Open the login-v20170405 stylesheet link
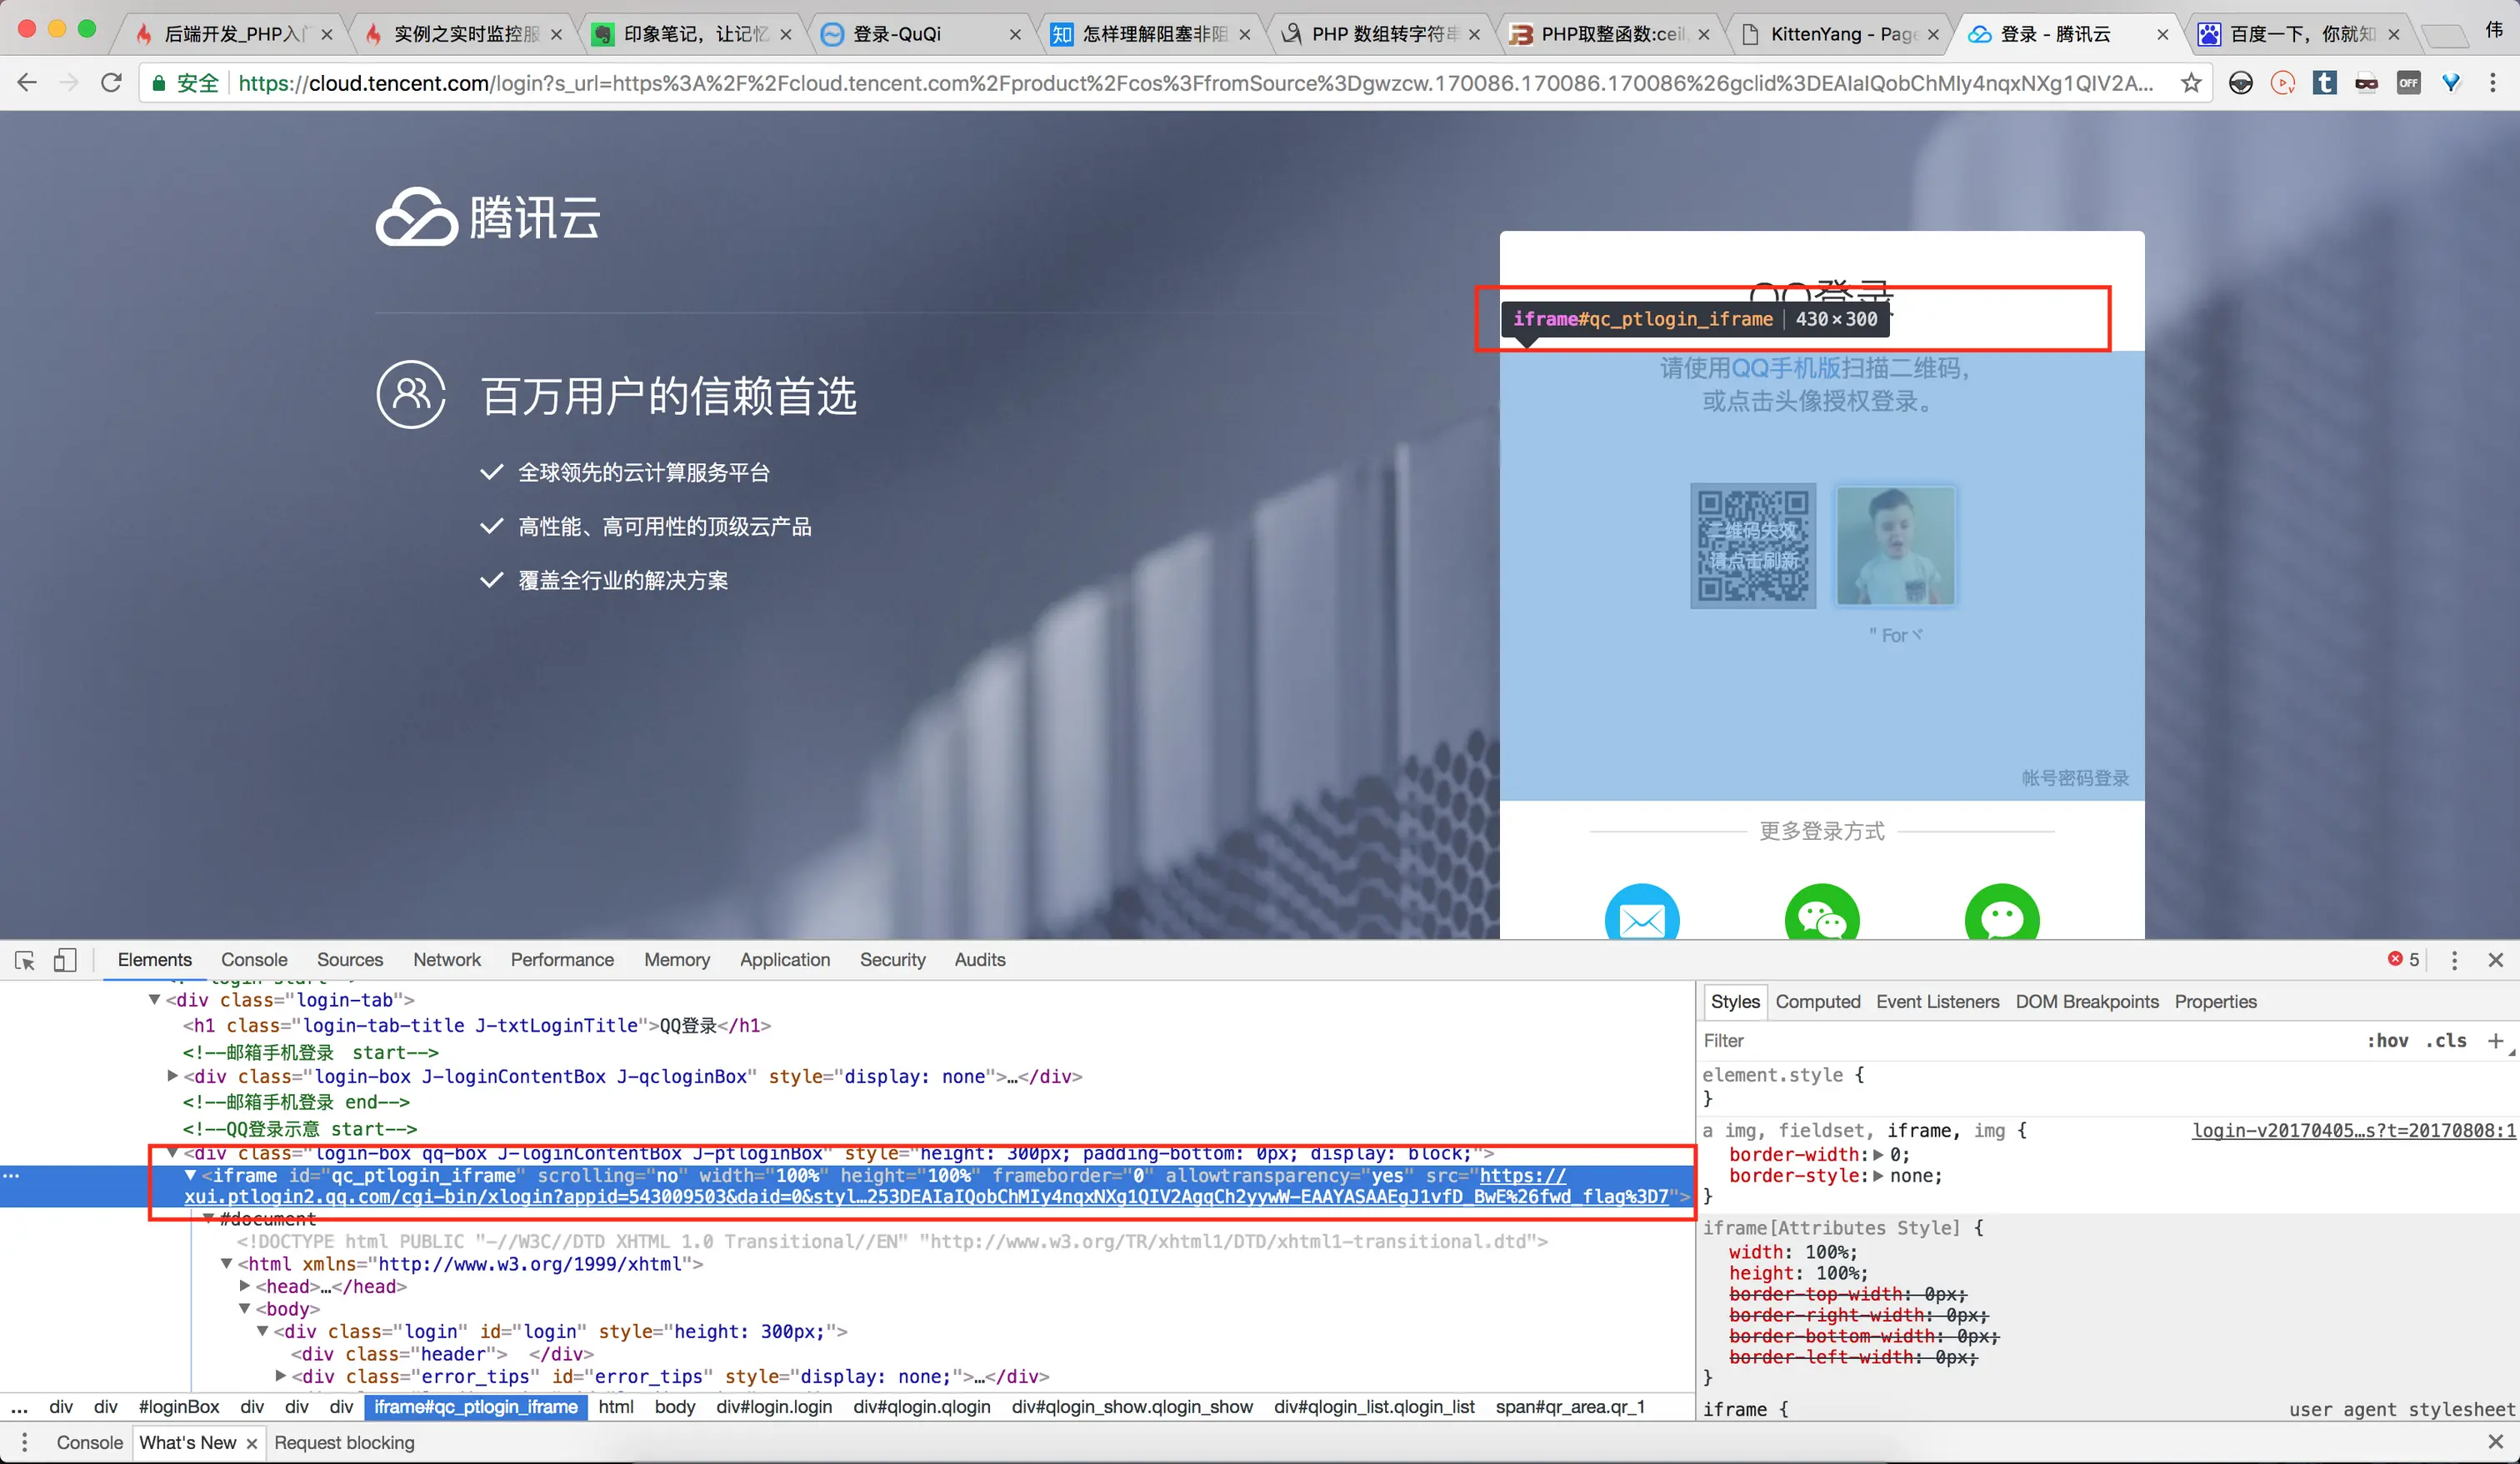This screenshot has height=1464, width=2520. click(x=2353, y=1131)
